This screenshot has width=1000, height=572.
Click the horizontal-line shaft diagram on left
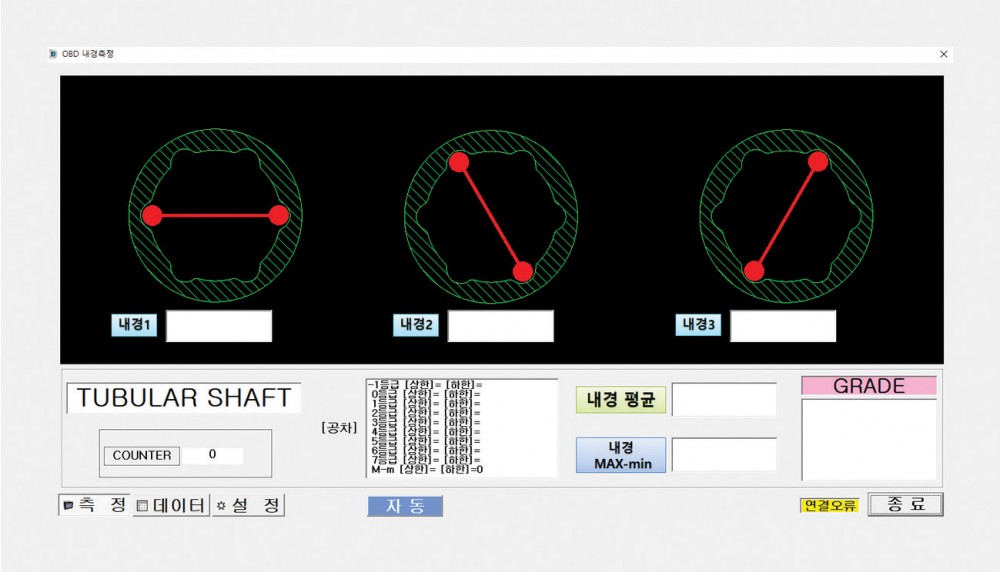pos(215,215)
